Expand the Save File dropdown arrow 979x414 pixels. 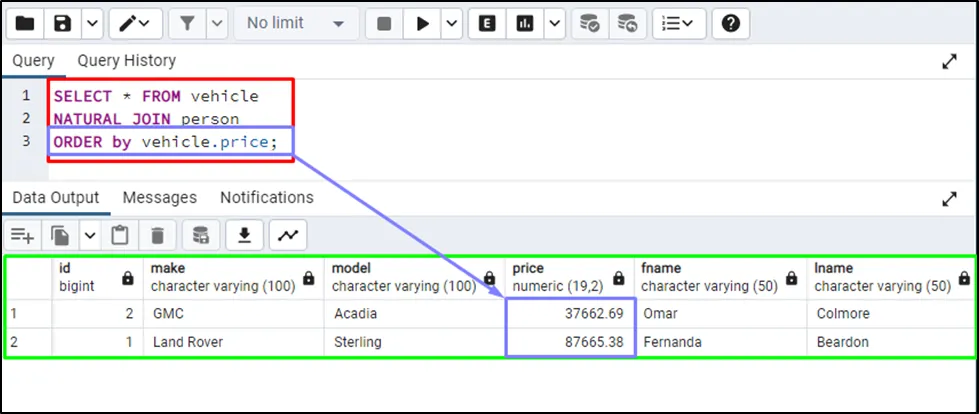[x=91, y=23]
